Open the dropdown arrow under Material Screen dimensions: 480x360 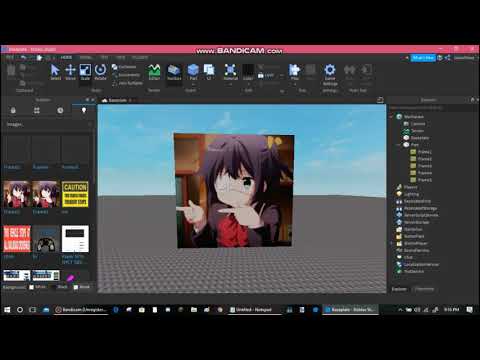[230, 84]
